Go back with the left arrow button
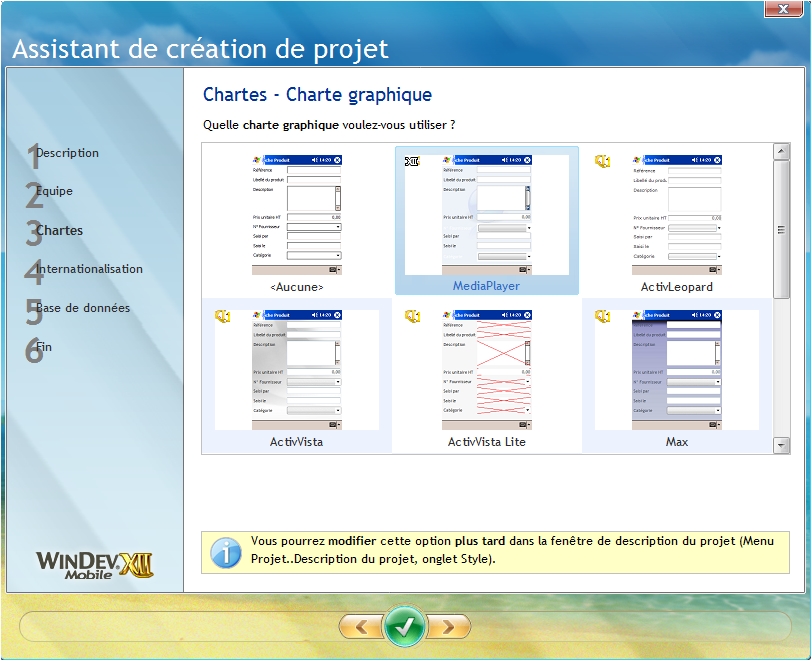This screenshot has width=812, height=661. point(361,627)
